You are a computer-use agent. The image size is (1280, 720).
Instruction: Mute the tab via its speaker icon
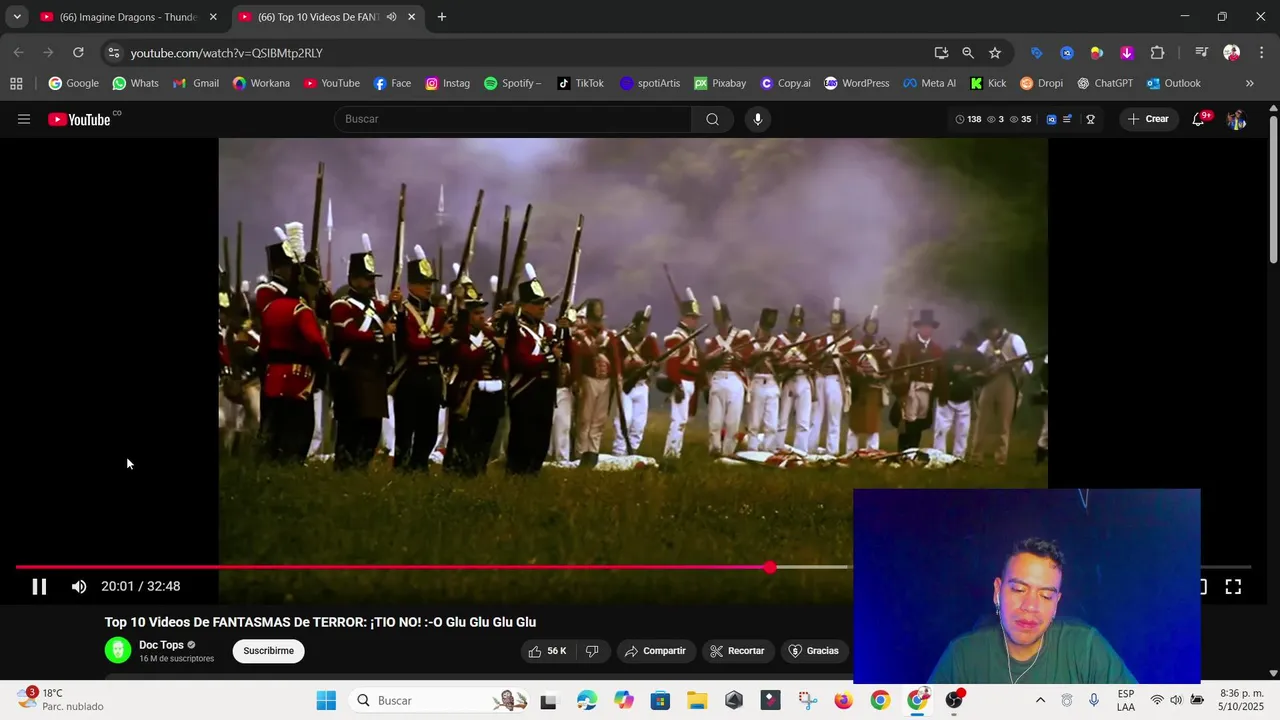(x=391, y=17)
